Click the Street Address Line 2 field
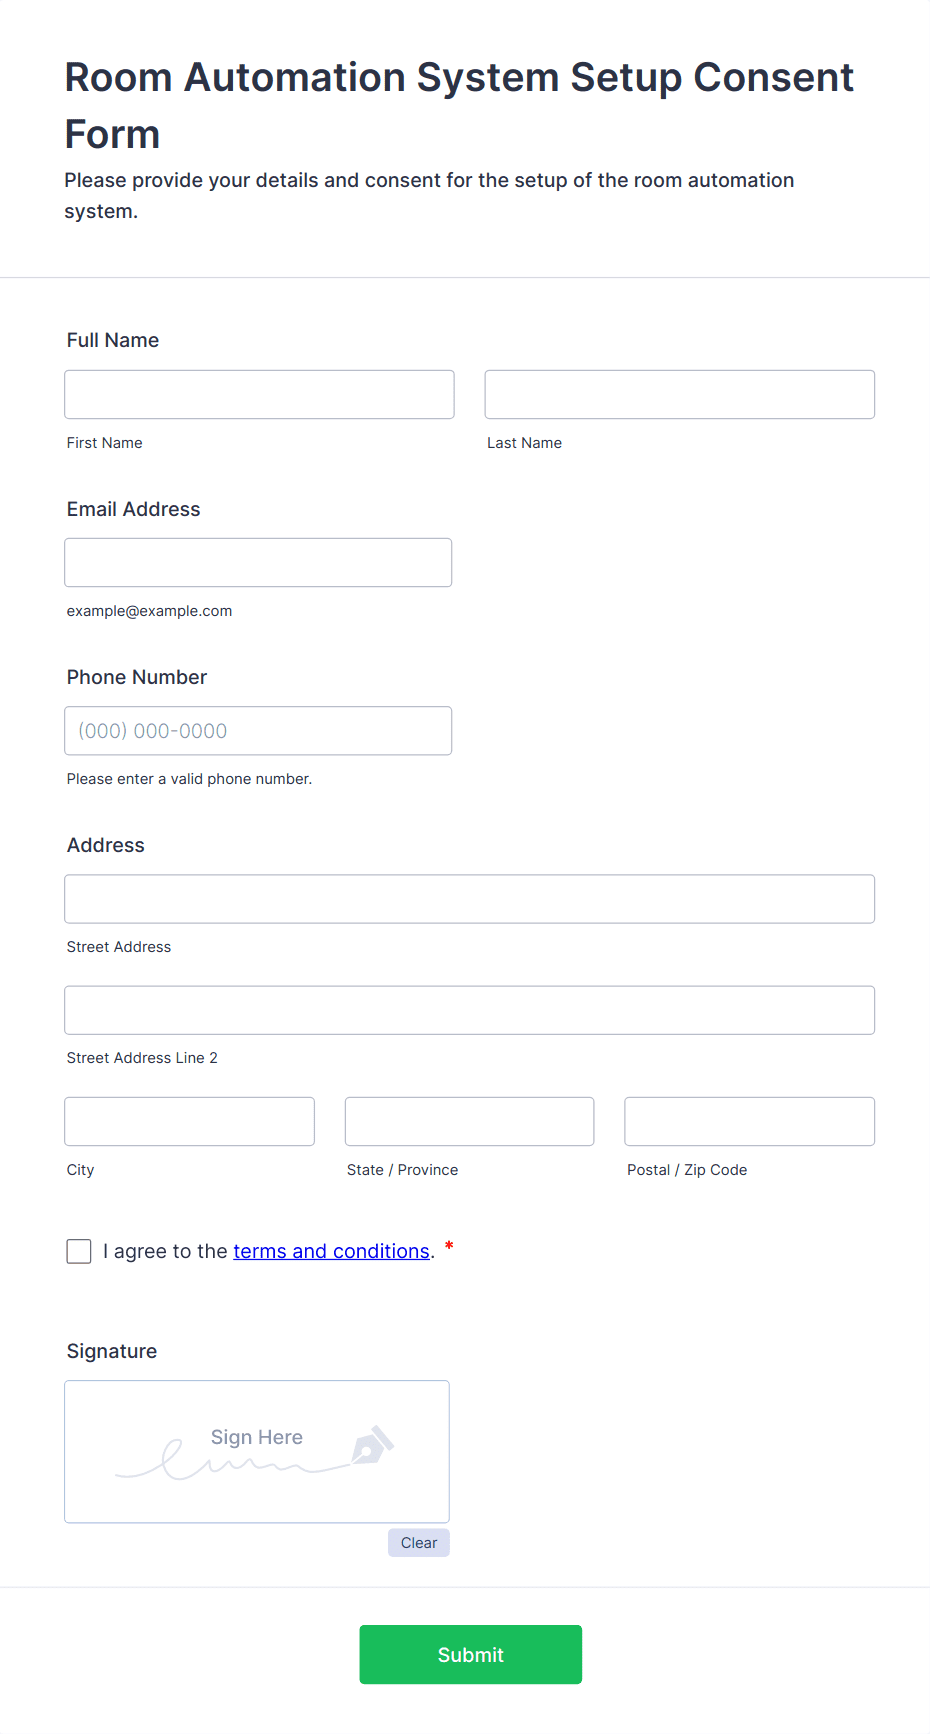The height and width of the screenshot is (1734, 930). pos(469,1010)
